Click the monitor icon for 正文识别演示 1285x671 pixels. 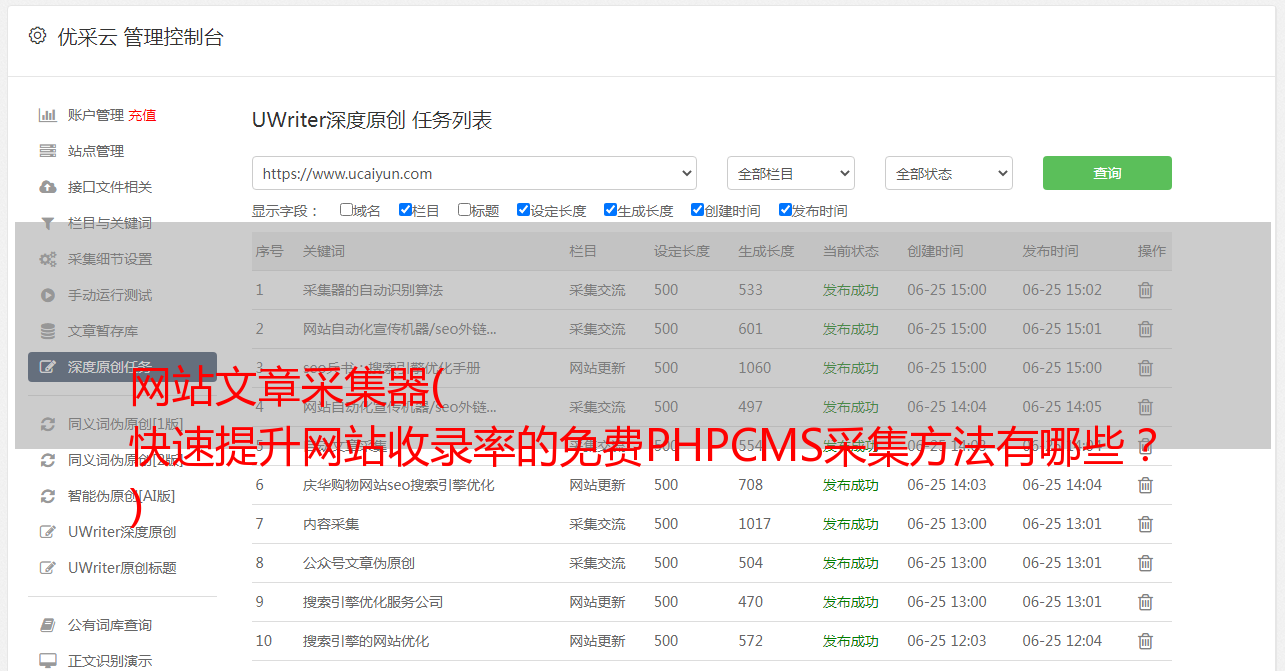(47, 661)
